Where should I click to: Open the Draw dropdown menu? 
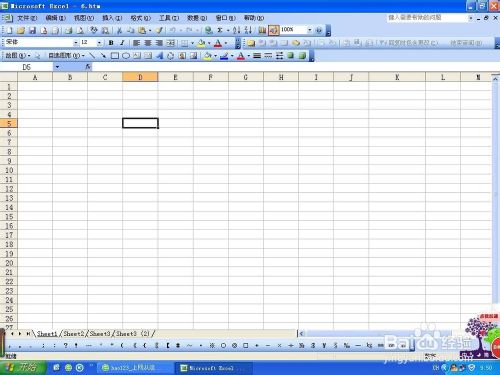pyautogui.click(x=18, y=56)
